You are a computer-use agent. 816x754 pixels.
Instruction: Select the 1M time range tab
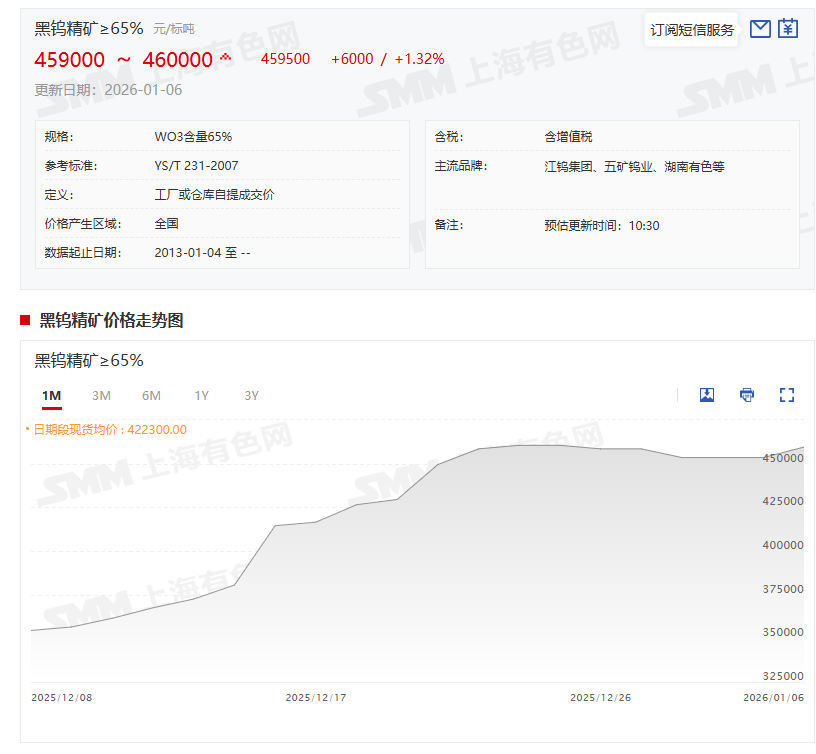pyautogui.click(x=52, y=396)
